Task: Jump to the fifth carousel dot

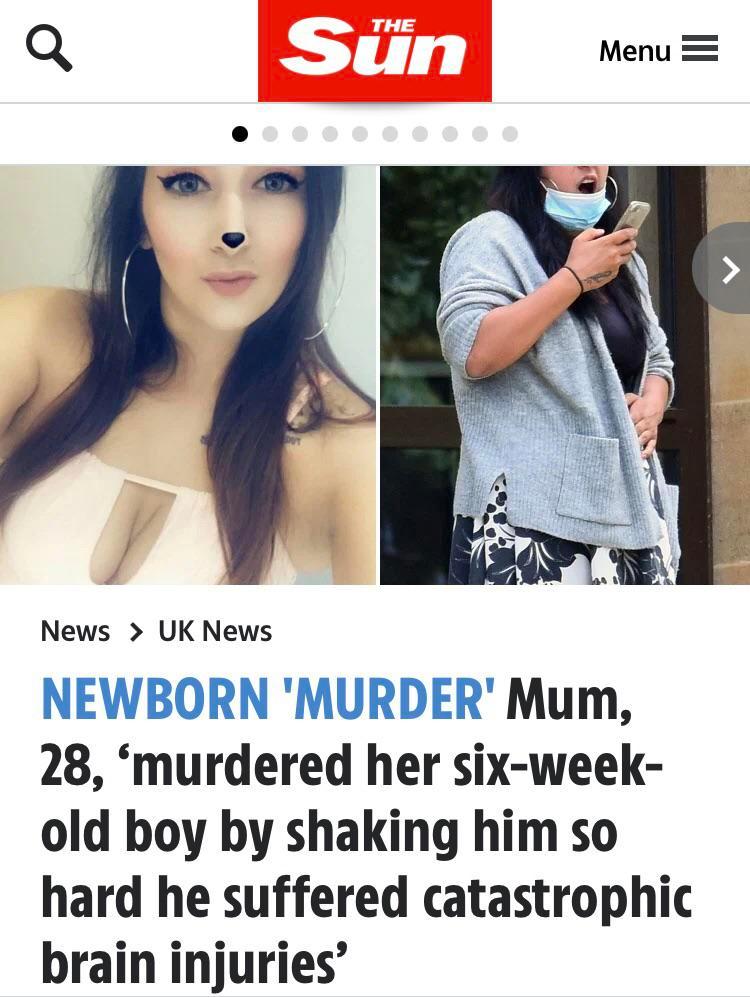Action: pos(360,134)
